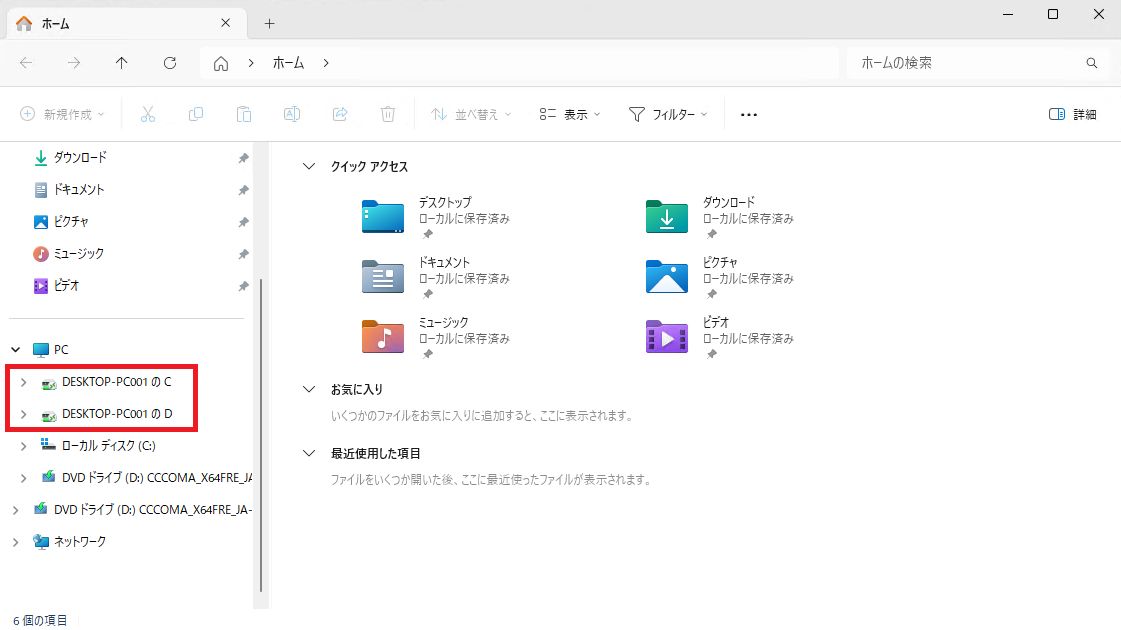Click the Delete trash can icon
The image size is (1121, 630).
(x=387, y=114)
